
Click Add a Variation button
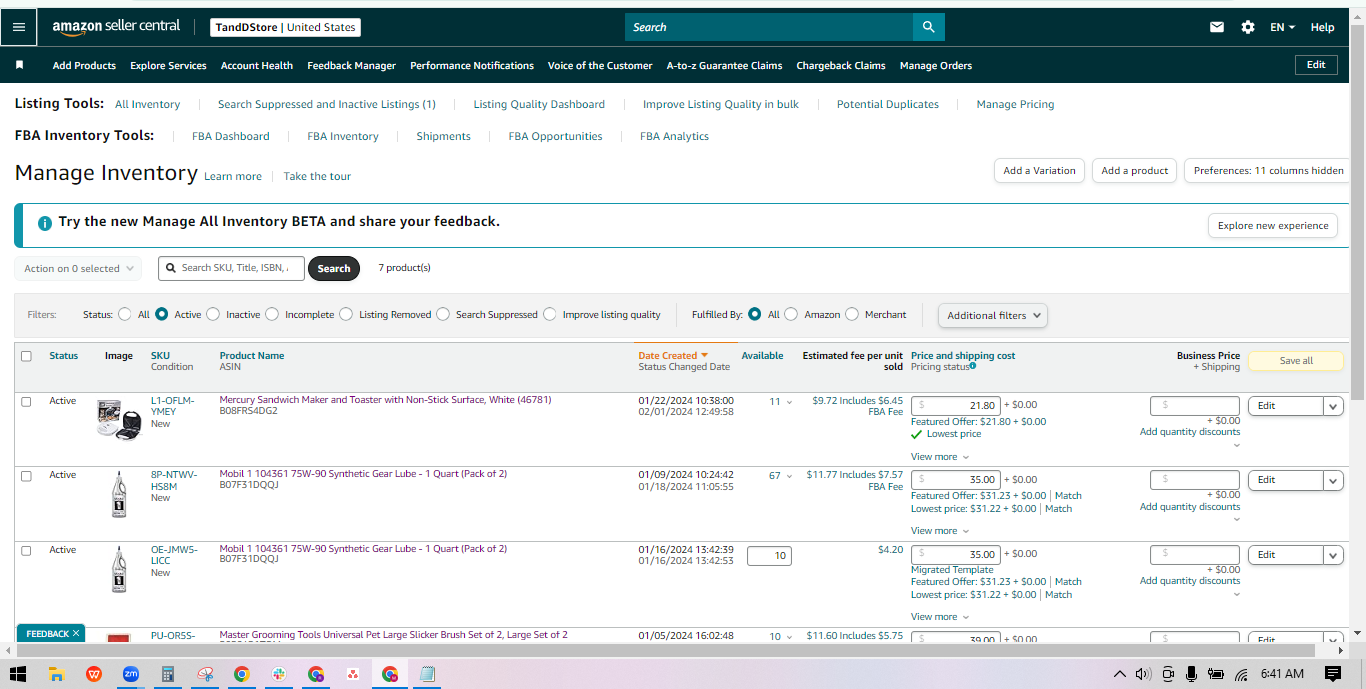click(x=1040, y=170)
